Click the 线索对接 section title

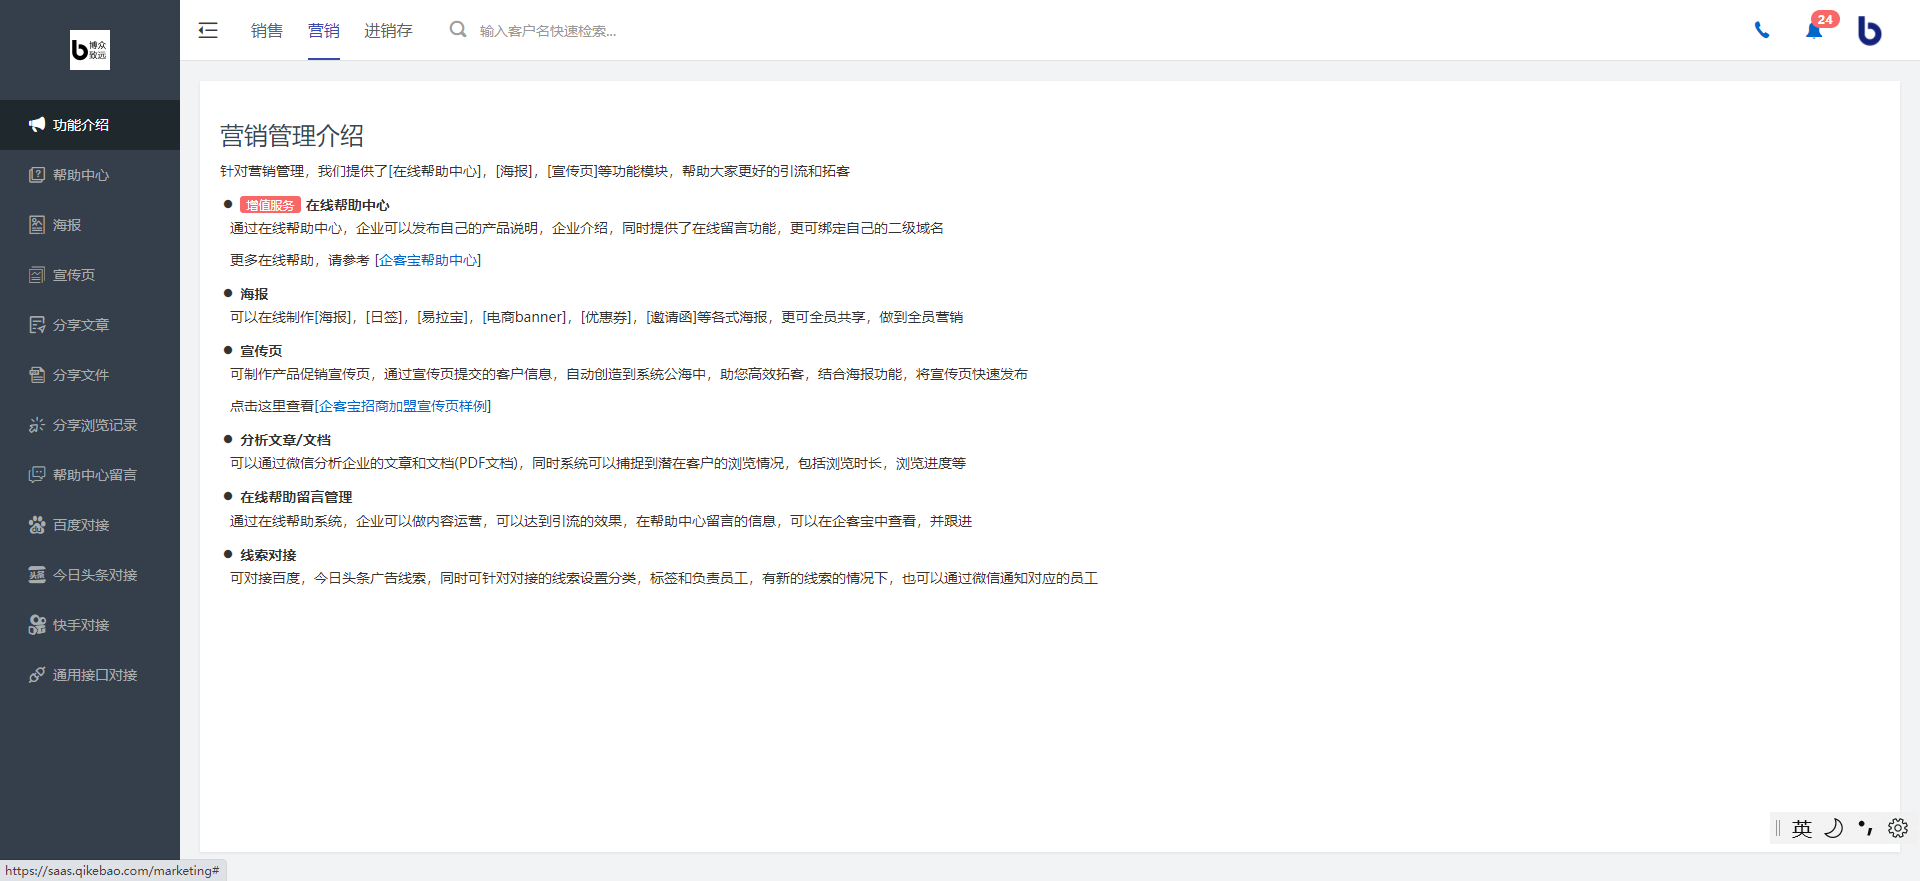(x=268, y=555)
